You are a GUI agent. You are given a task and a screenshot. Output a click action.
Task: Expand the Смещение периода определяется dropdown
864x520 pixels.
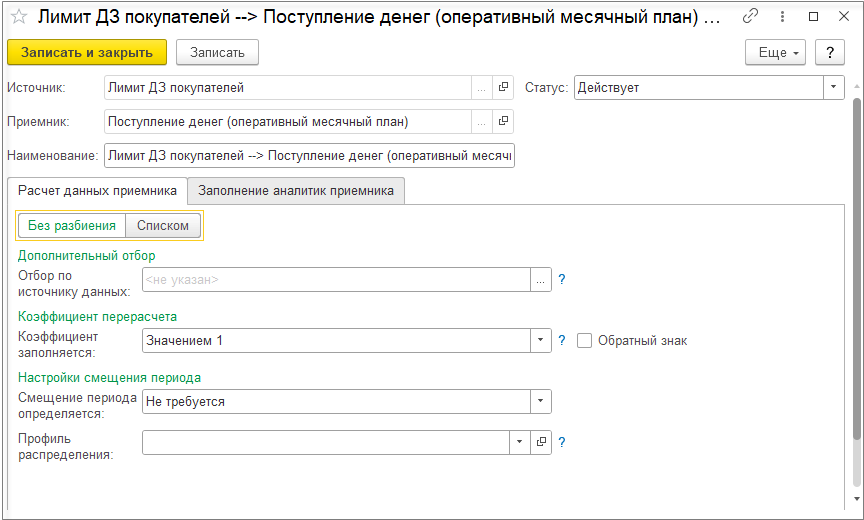pyautogui.click(x=541, y=402)
